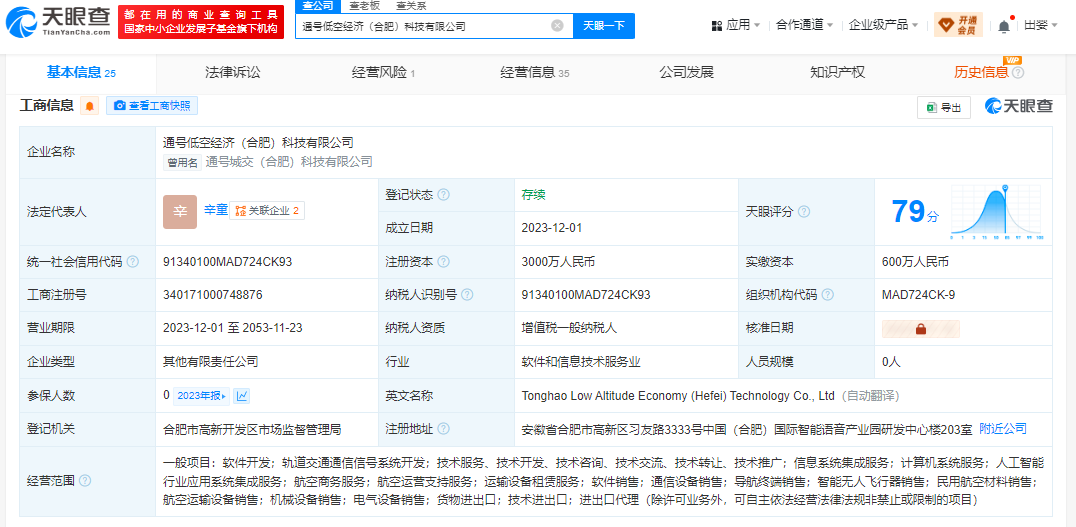1076x527 pixels.
Task: Click the 存续 registration status value
Action: (x=533, y=195)
